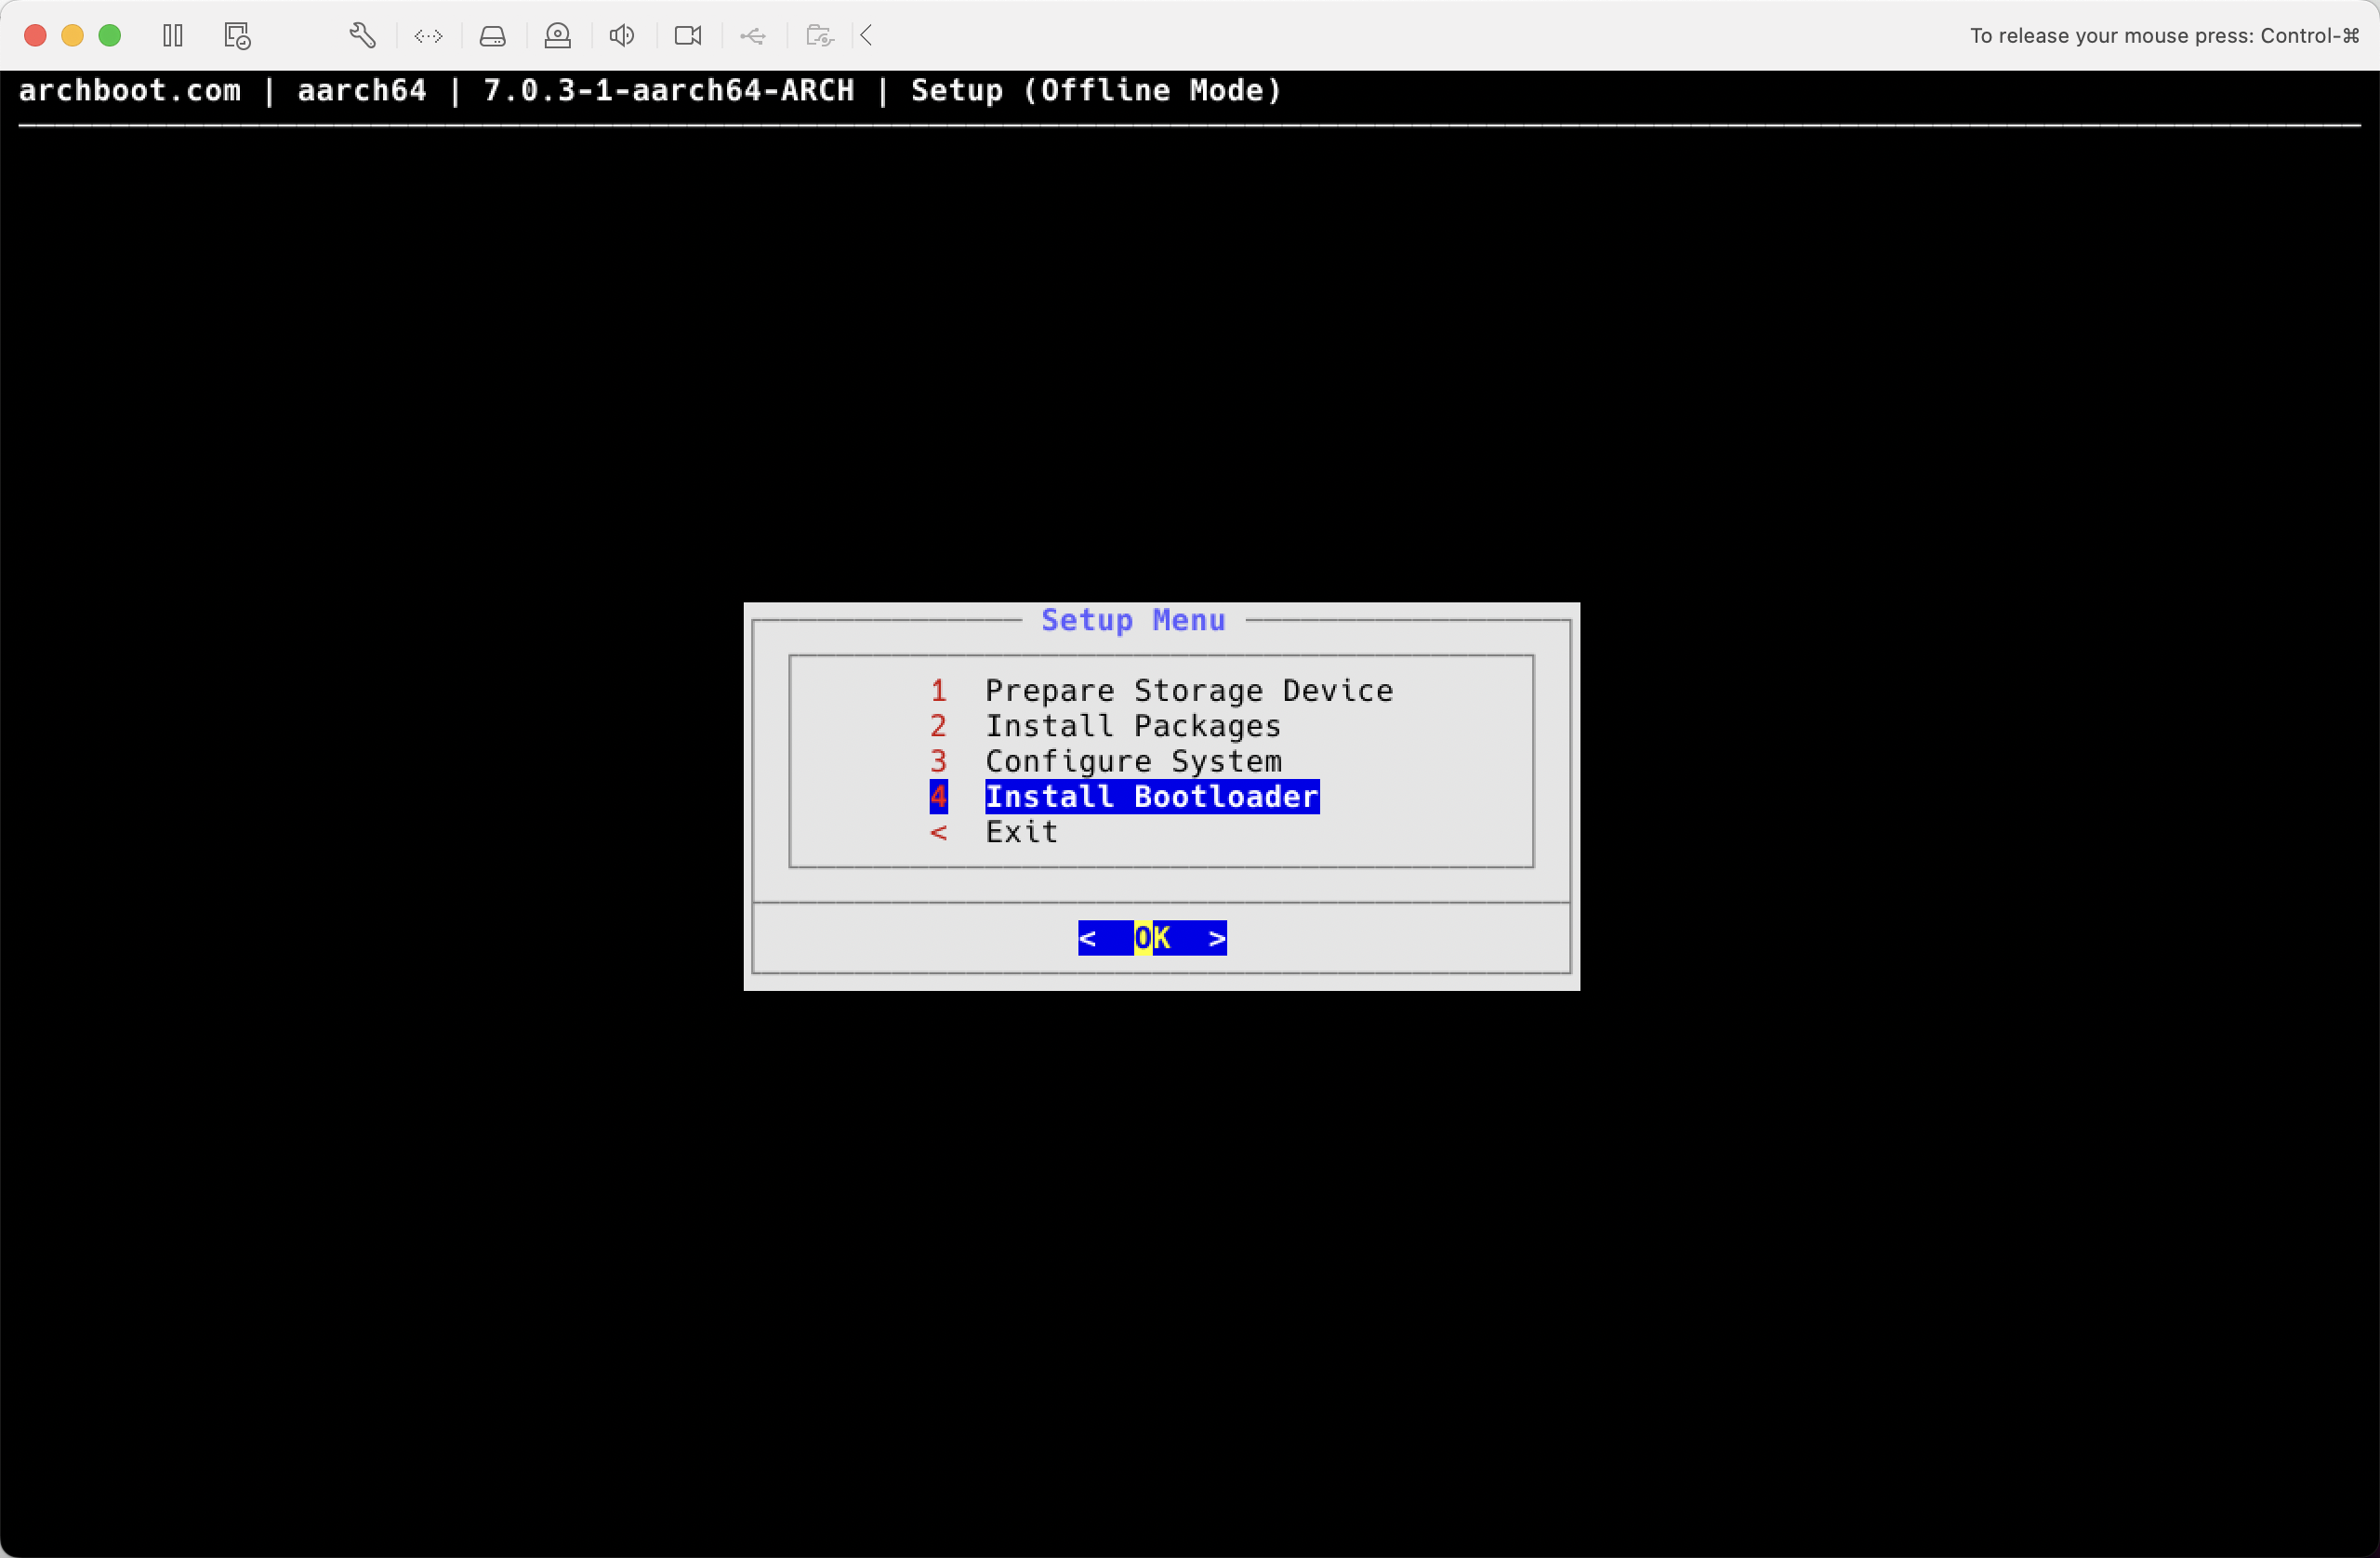Screen dimensions: 2380x1558
Task: Click the release mouse hint text
Action: 2164,36
